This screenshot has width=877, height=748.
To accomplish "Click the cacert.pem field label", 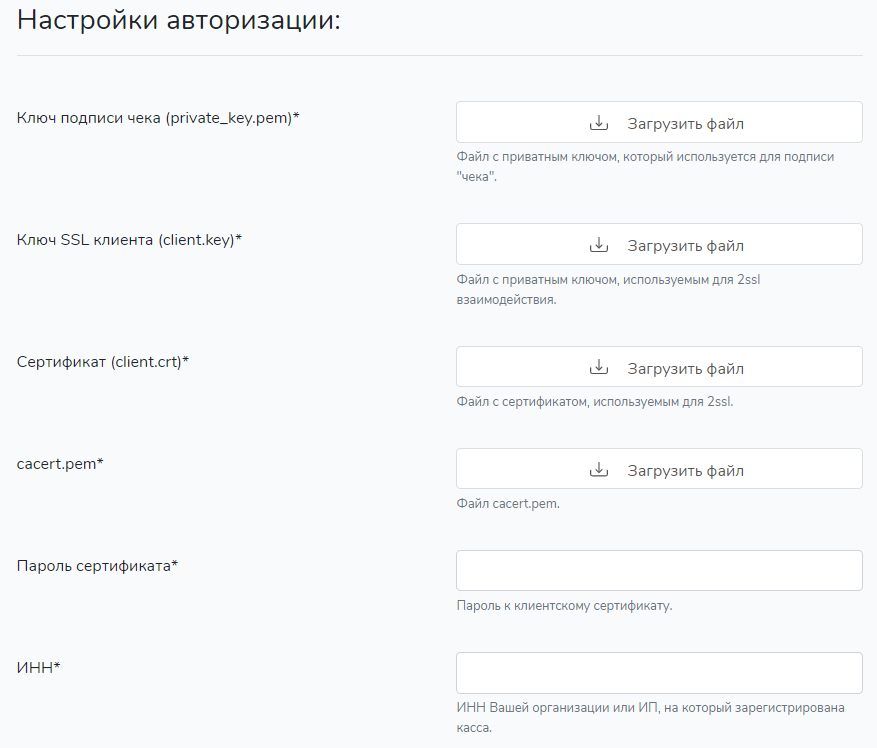I will (60, 464).
